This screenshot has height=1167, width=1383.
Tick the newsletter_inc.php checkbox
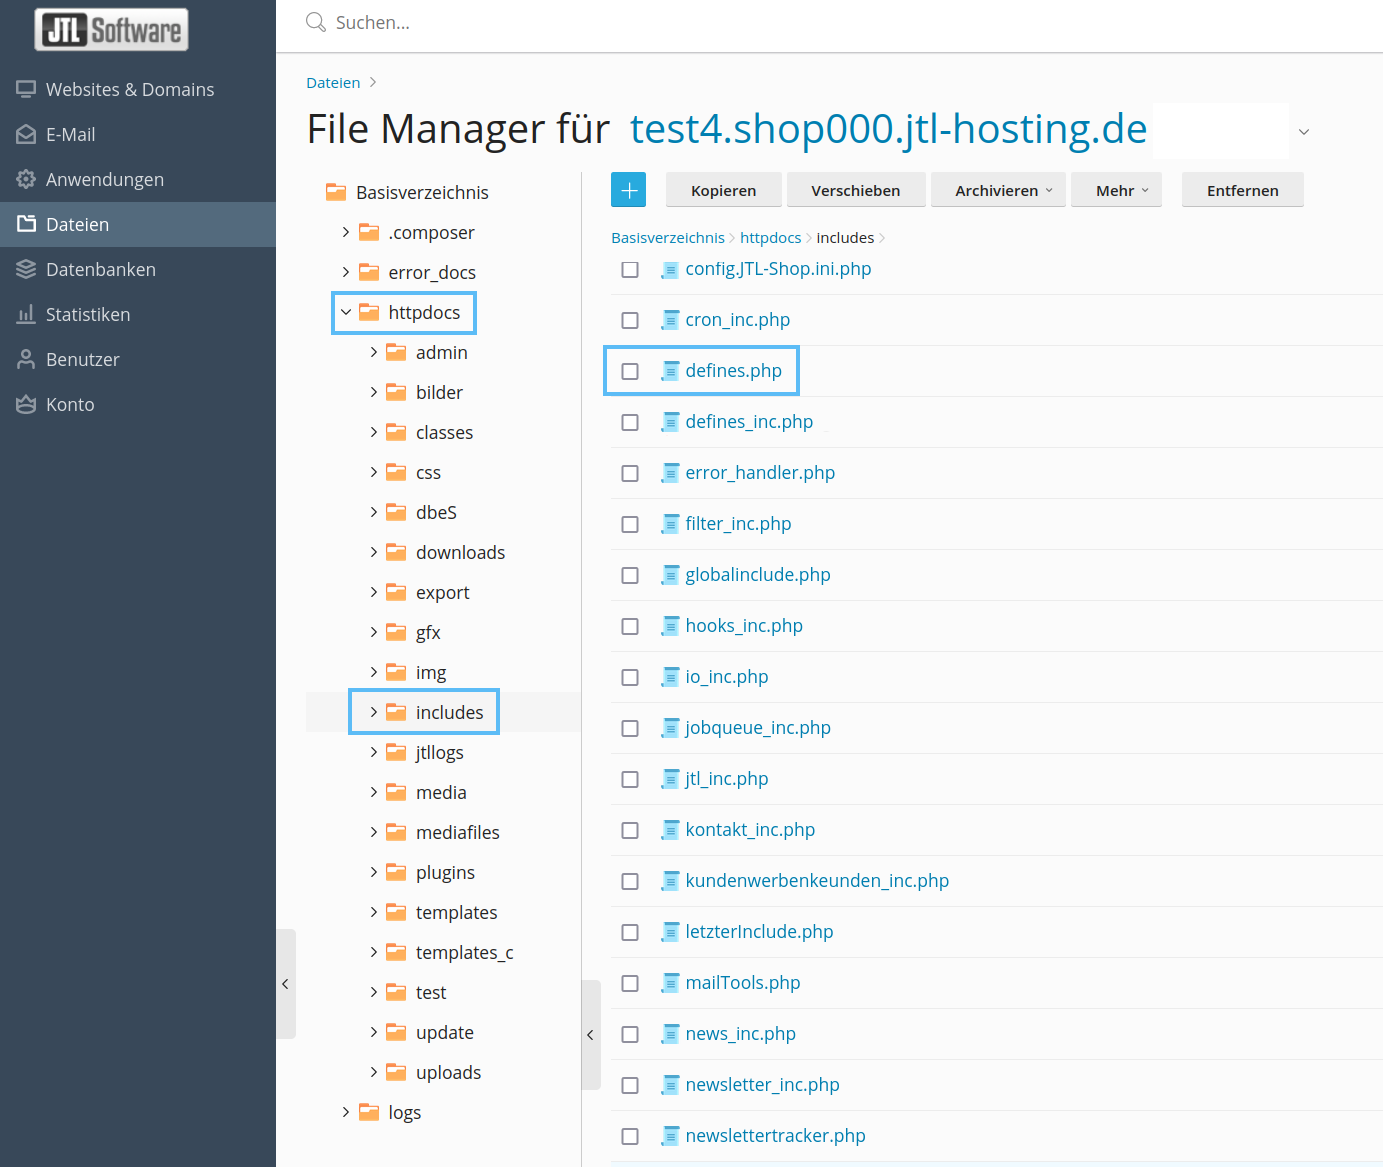pos(630,1085)
